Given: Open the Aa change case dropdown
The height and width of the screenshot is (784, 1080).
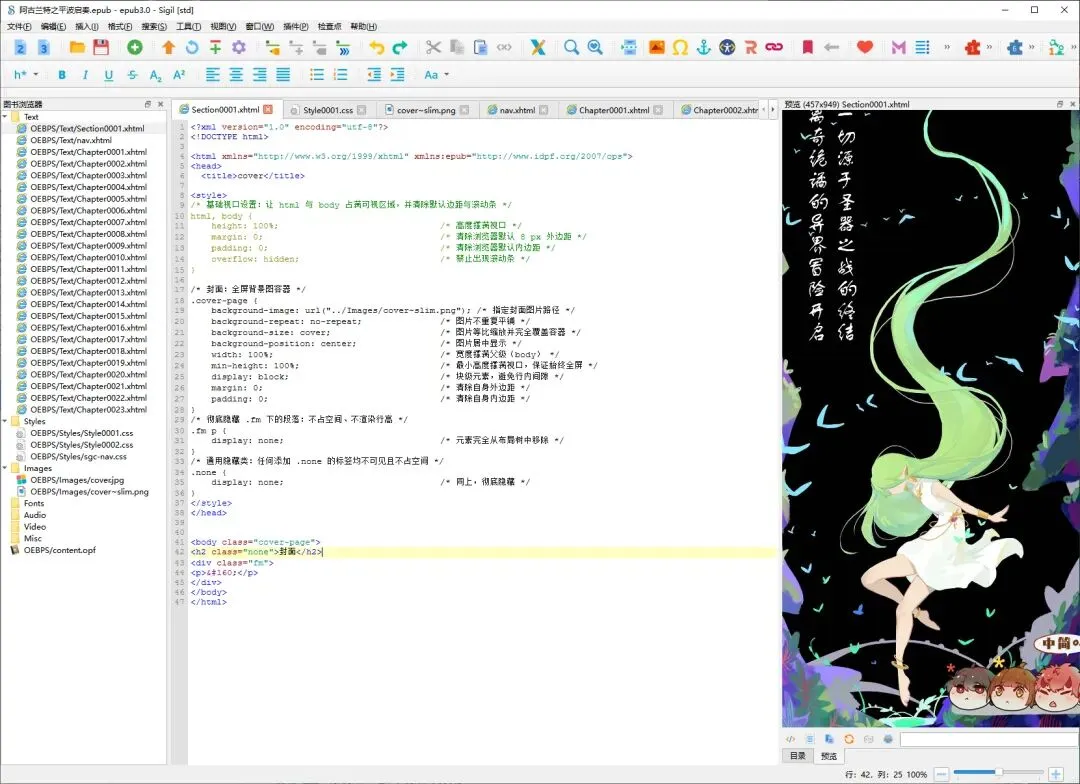Looking at the screenshot, I should point(437,74).
